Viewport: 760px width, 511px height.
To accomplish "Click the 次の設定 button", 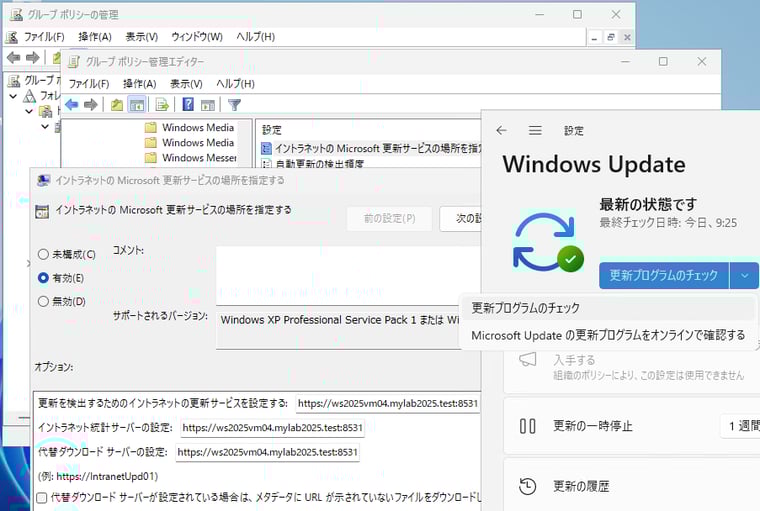I will (460, 219).
